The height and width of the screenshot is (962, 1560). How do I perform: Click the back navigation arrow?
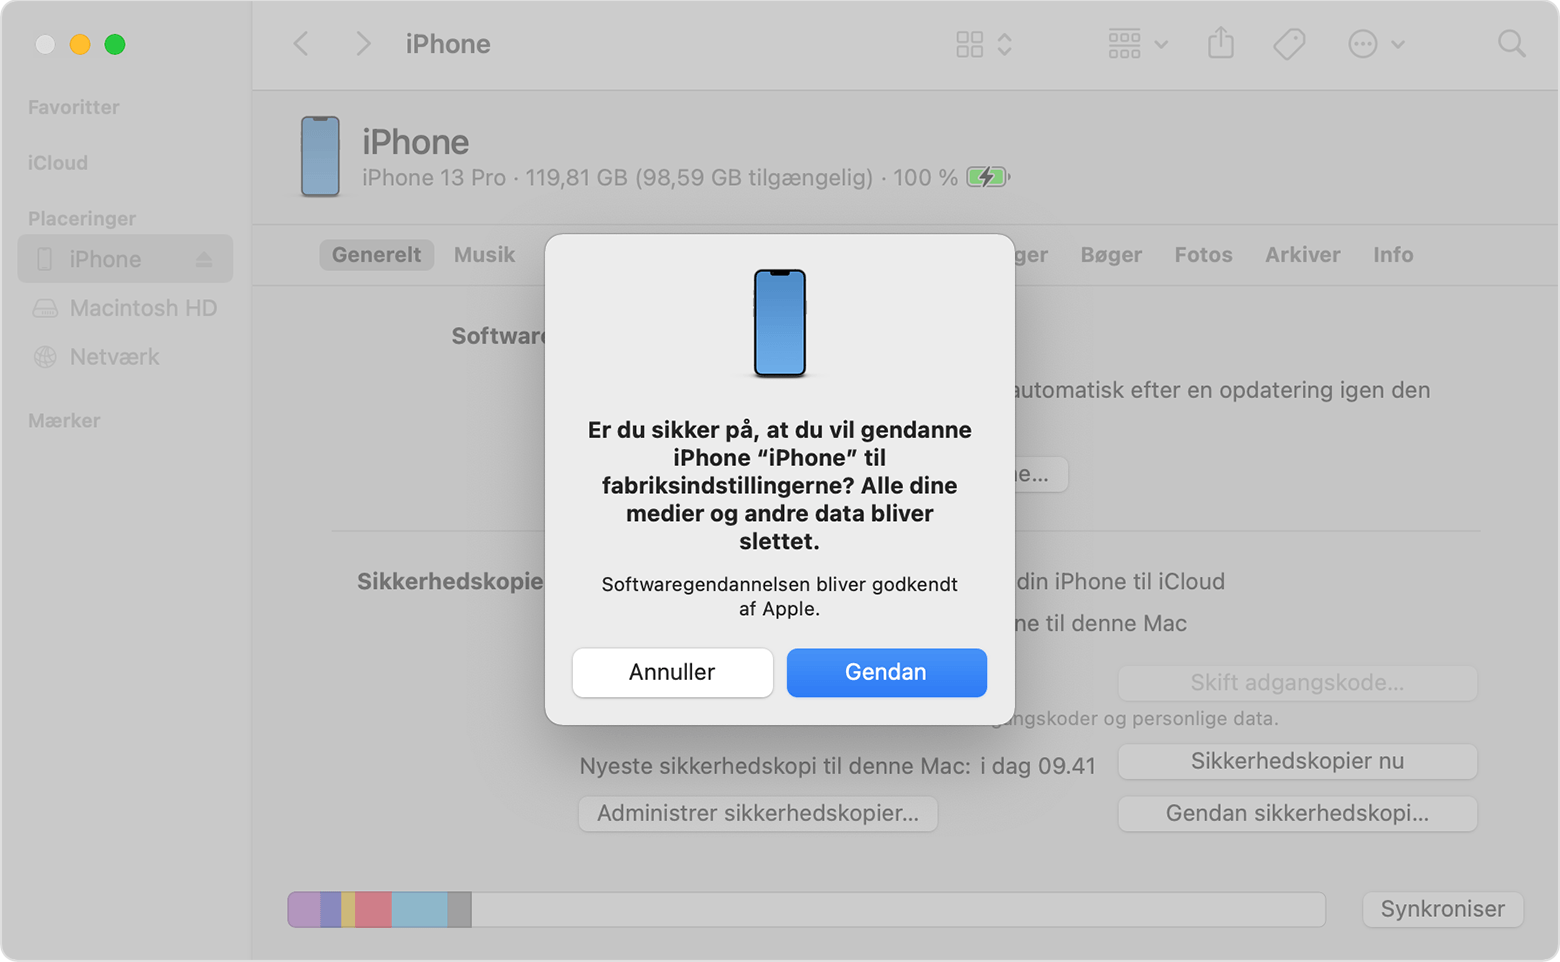click(x=301, y=44)
